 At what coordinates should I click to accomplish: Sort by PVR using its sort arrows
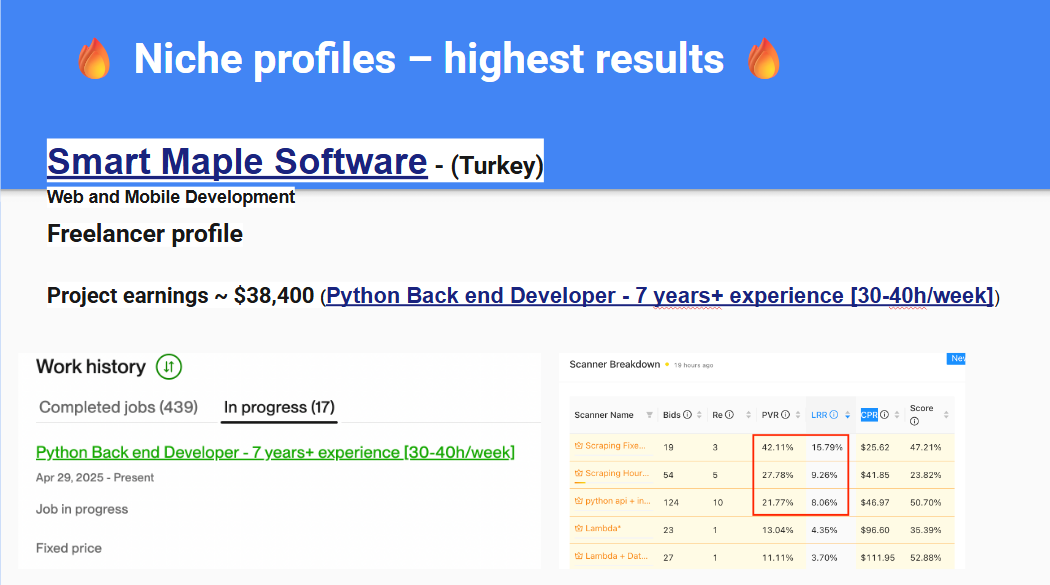(798, 415)
